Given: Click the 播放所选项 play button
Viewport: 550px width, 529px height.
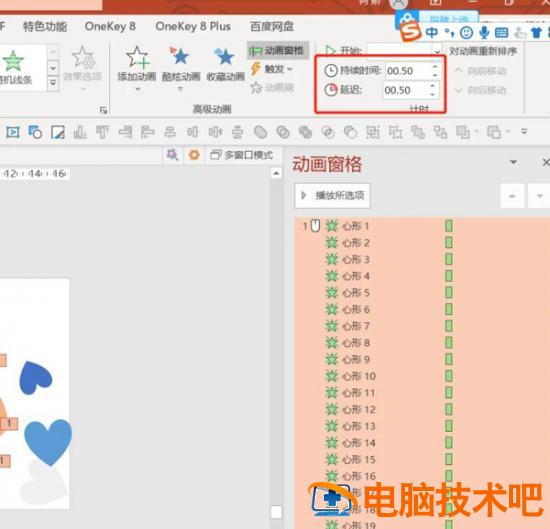Looking at the screenshot, I should tap(332, 196).
